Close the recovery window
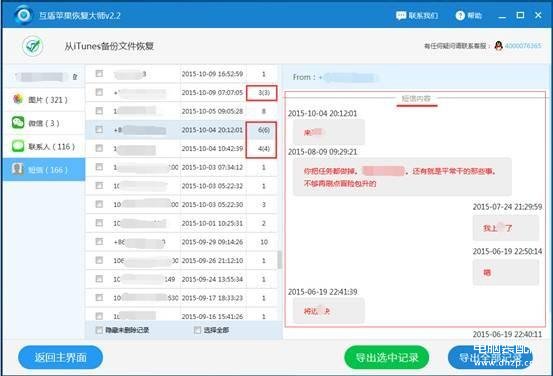This screenshot has height=376, width=553. 538,15
